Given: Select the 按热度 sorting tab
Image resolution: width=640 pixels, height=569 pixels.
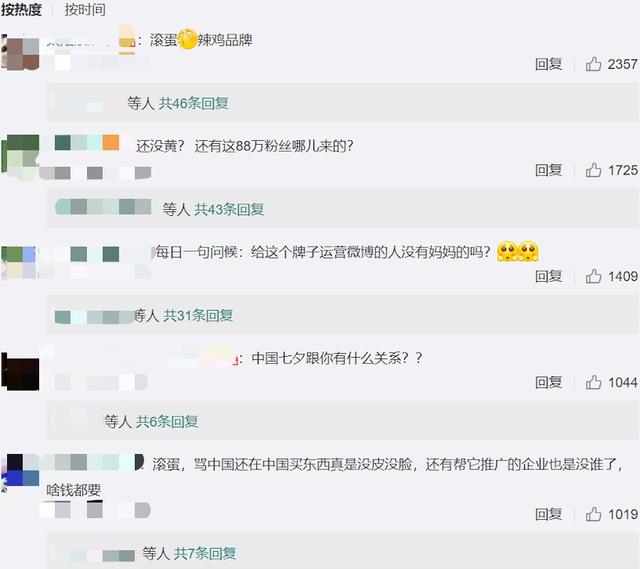Looking at the screenshot, I should click(21, 9).
